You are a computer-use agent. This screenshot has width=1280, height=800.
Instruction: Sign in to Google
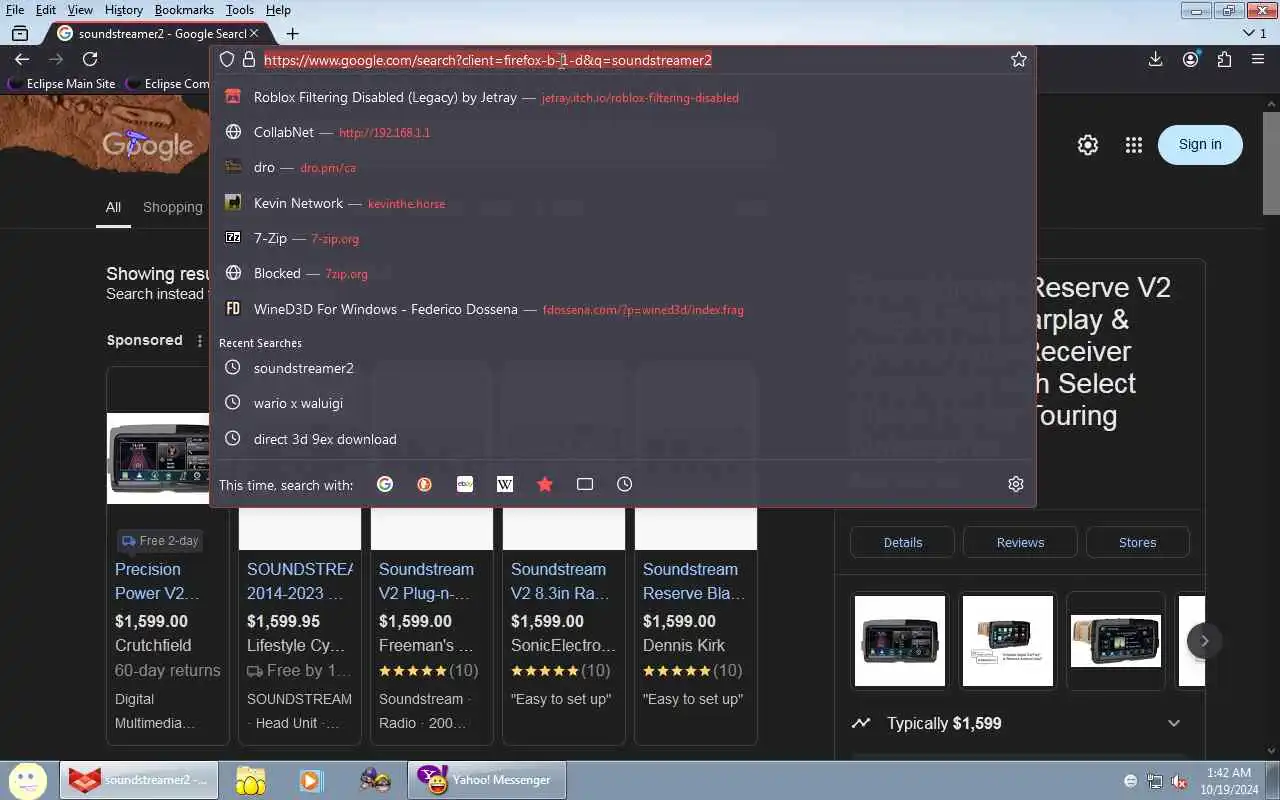click(x=1200, y=144)
